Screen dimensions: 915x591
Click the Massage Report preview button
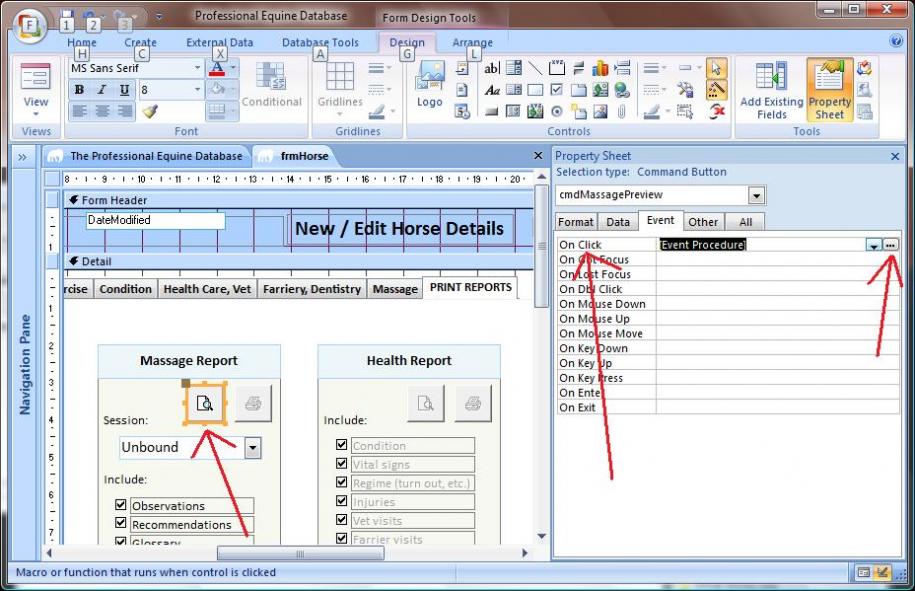pos(205,403)
